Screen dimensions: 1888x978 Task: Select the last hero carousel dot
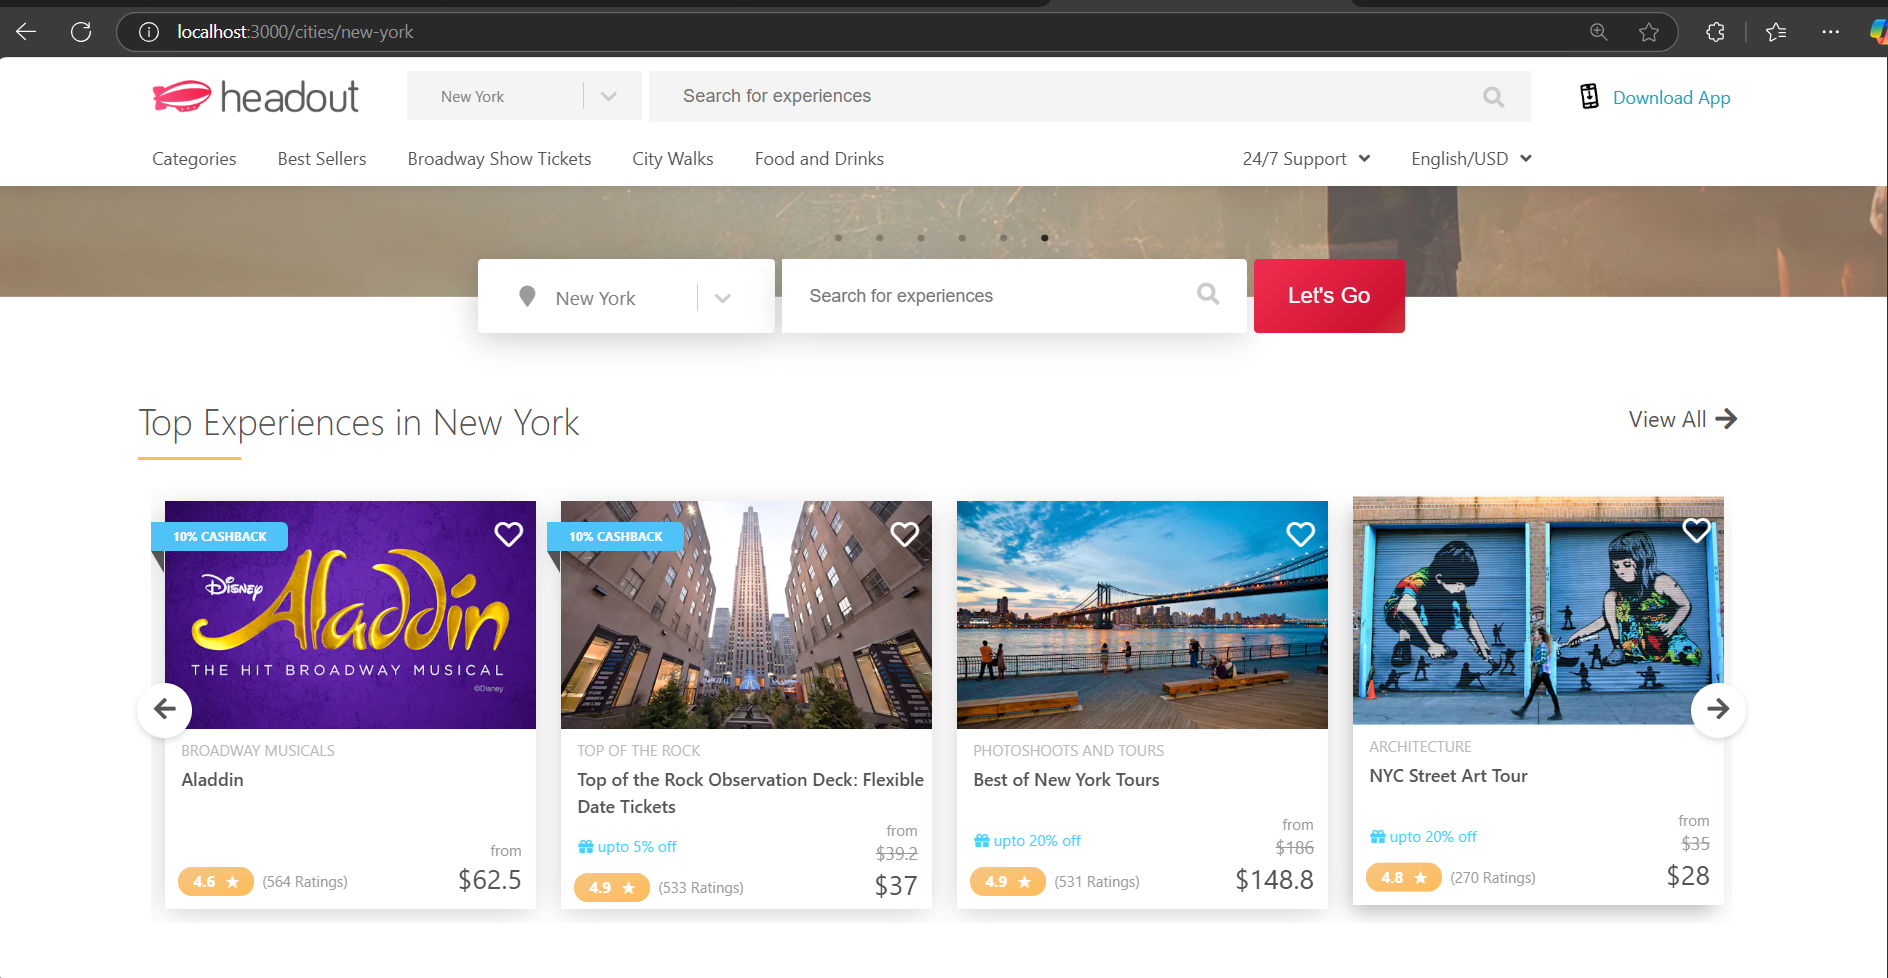click(x=1044, y=238)
